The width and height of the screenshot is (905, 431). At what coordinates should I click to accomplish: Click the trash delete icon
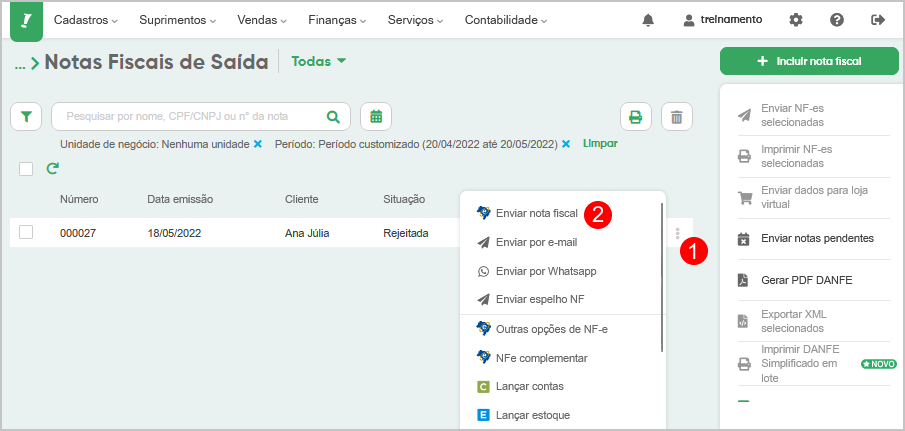[x=676, y=117]
